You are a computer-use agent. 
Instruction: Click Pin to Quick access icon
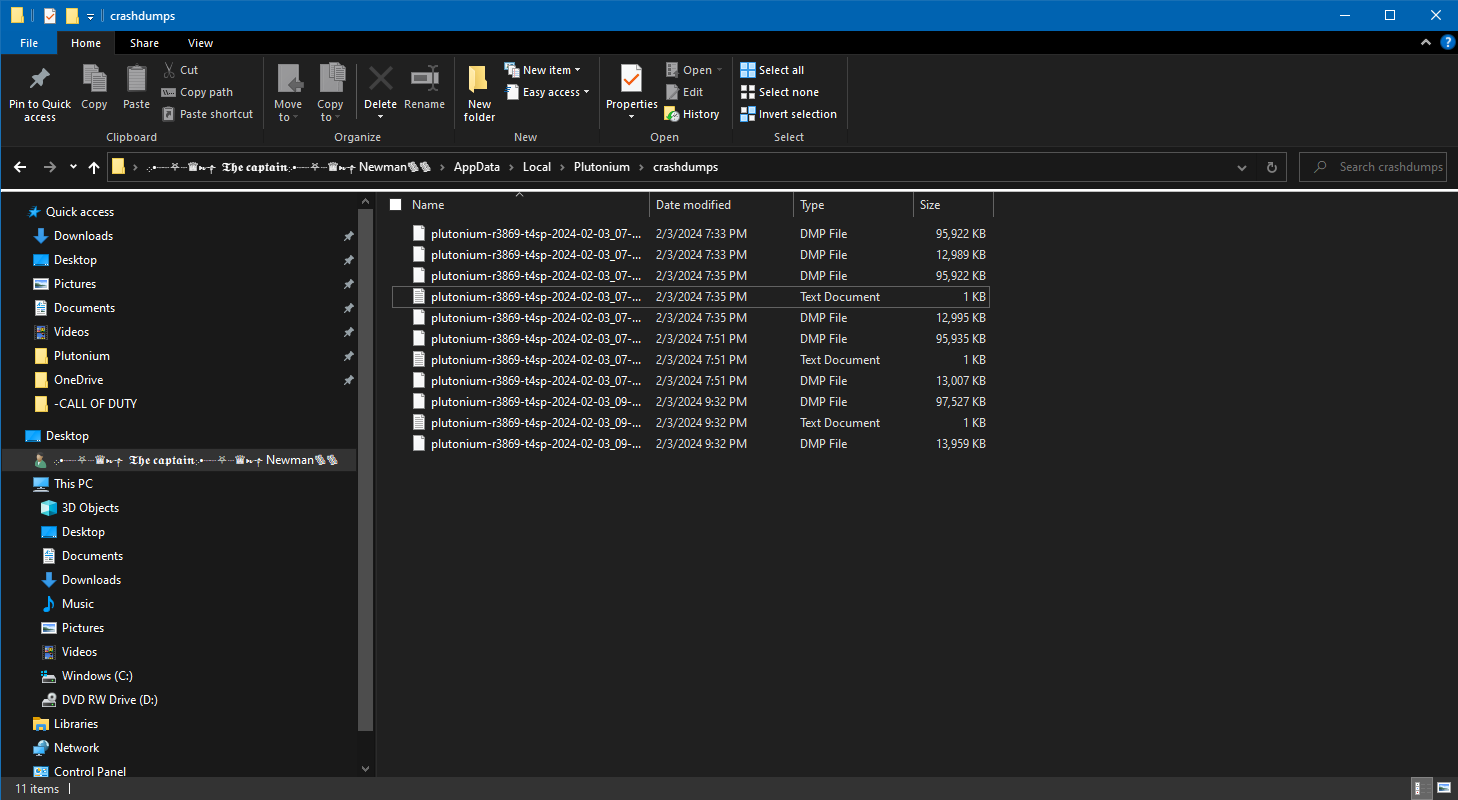40,79
